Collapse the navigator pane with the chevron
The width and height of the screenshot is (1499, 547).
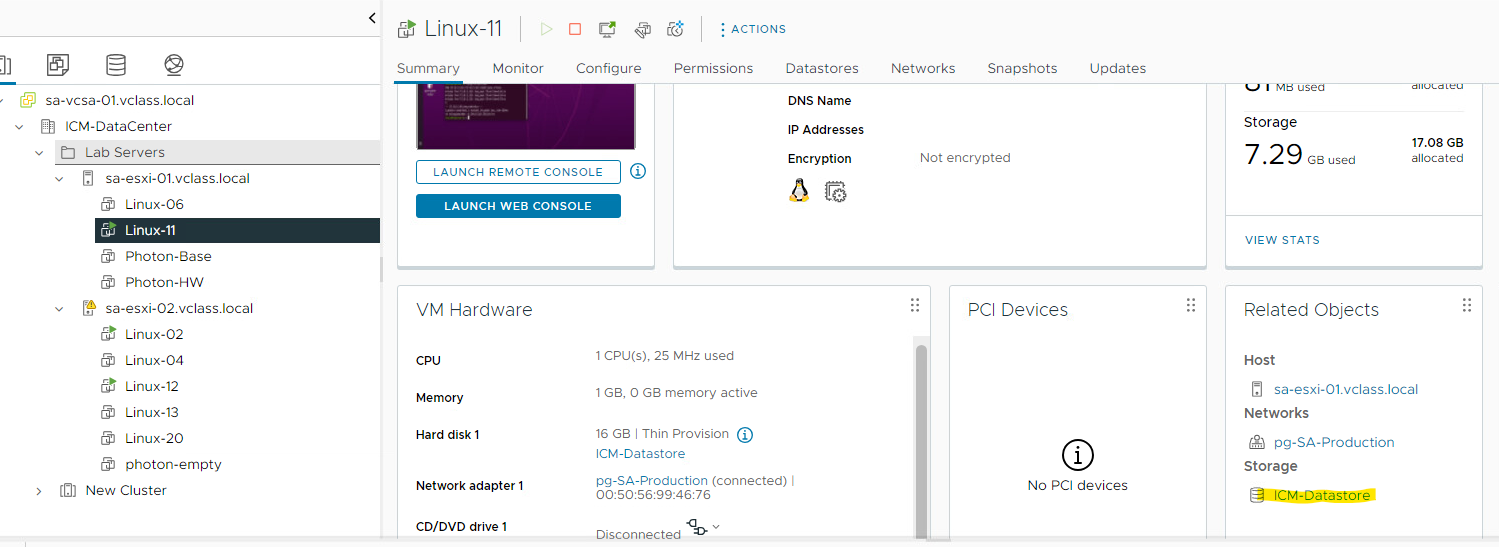click(x=372, y=18)
